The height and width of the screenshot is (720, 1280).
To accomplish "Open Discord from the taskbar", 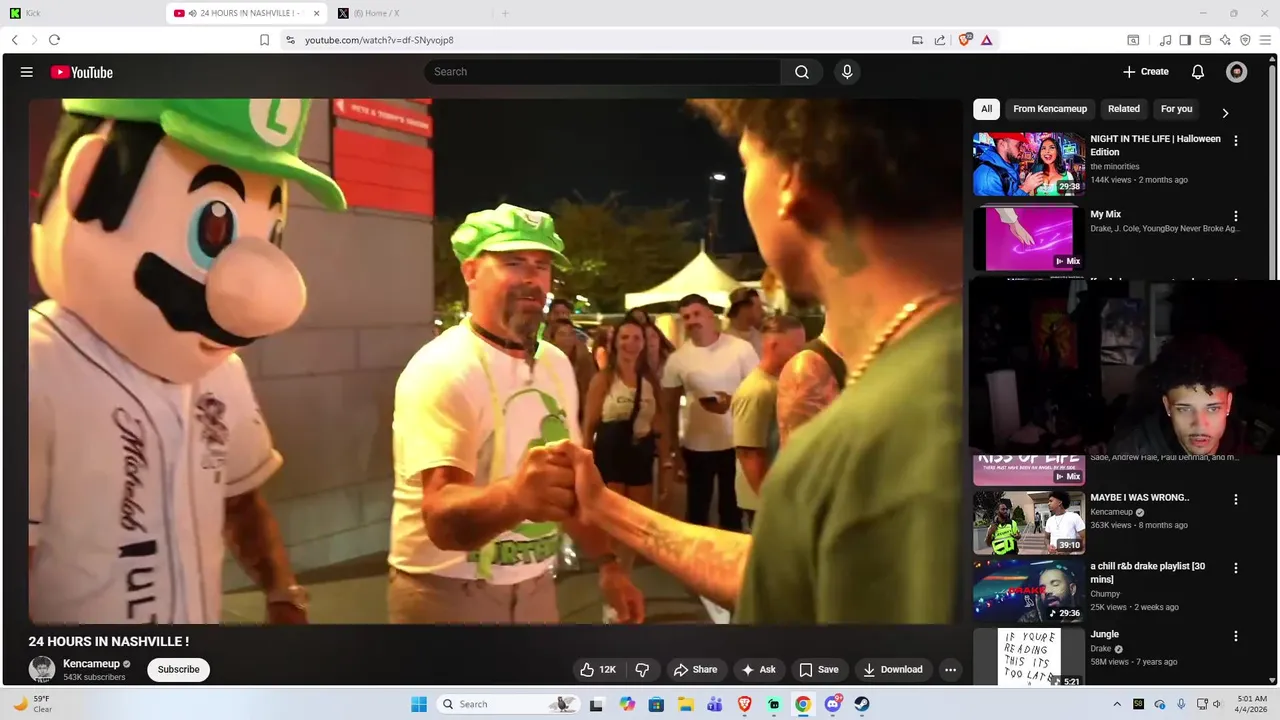I will pos(833,704).
